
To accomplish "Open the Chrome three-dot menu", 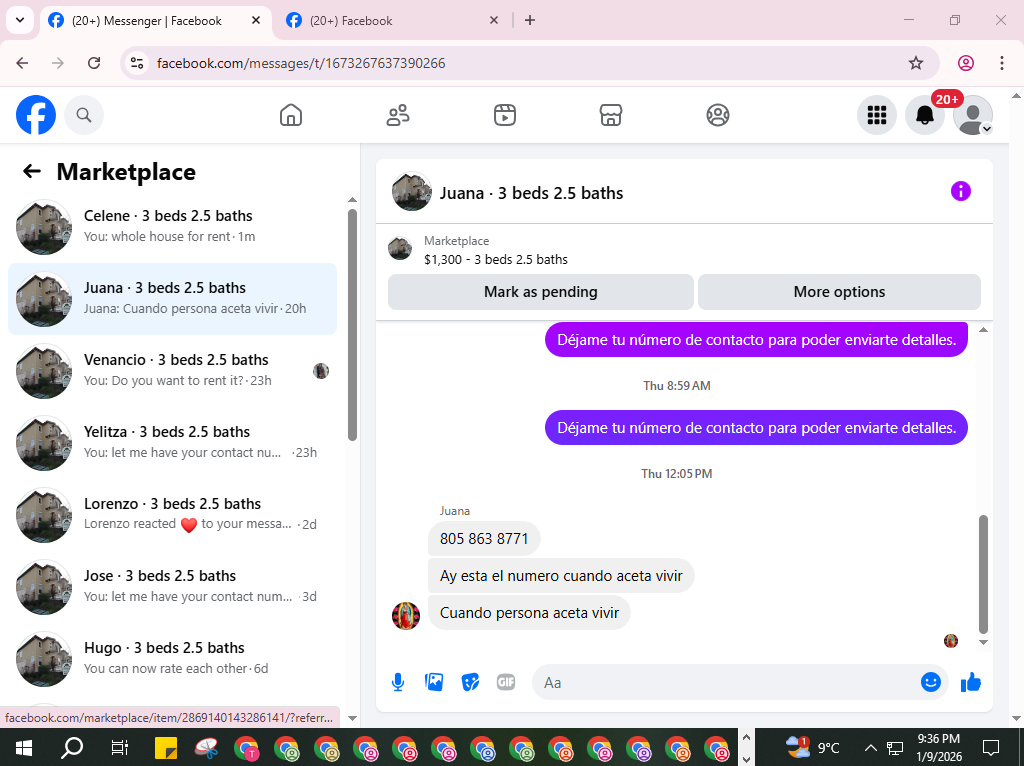I will [x=1002, y=63].
